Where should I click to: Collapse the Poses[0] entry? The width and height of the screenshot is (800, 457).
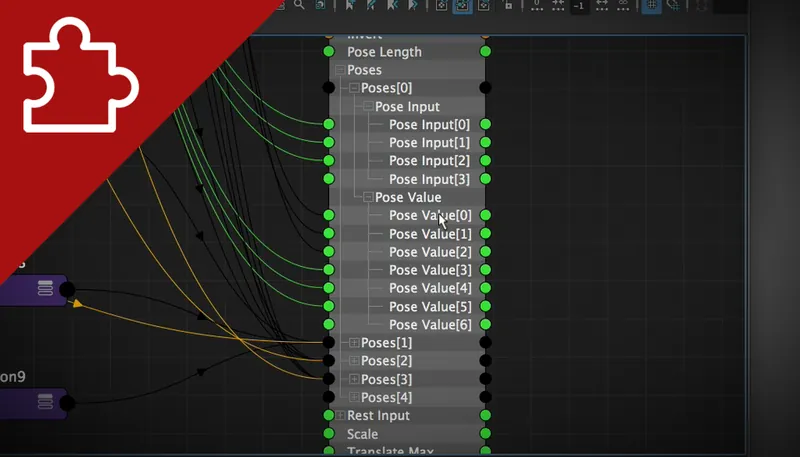click(x=354, y=88)
